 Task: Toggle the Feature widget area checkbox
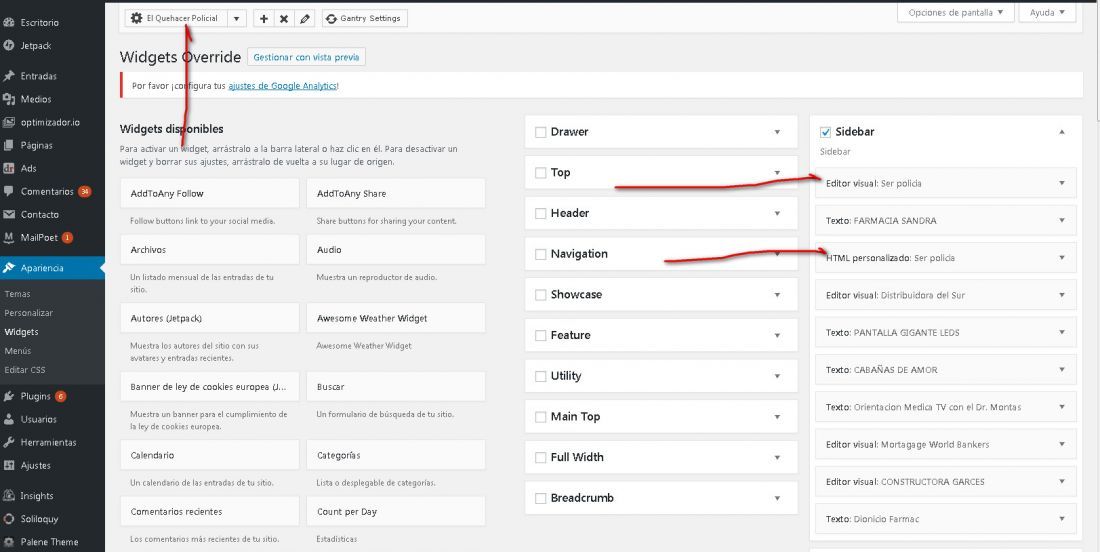point(540,336)
